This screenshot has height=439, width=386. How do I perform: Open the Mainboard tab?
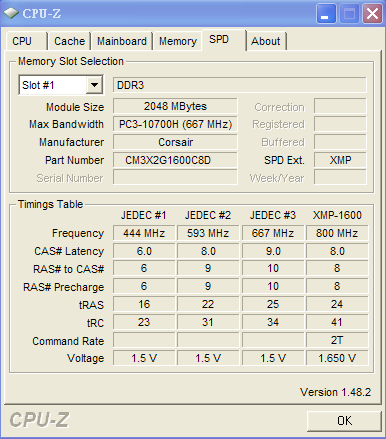click(122, 41)
